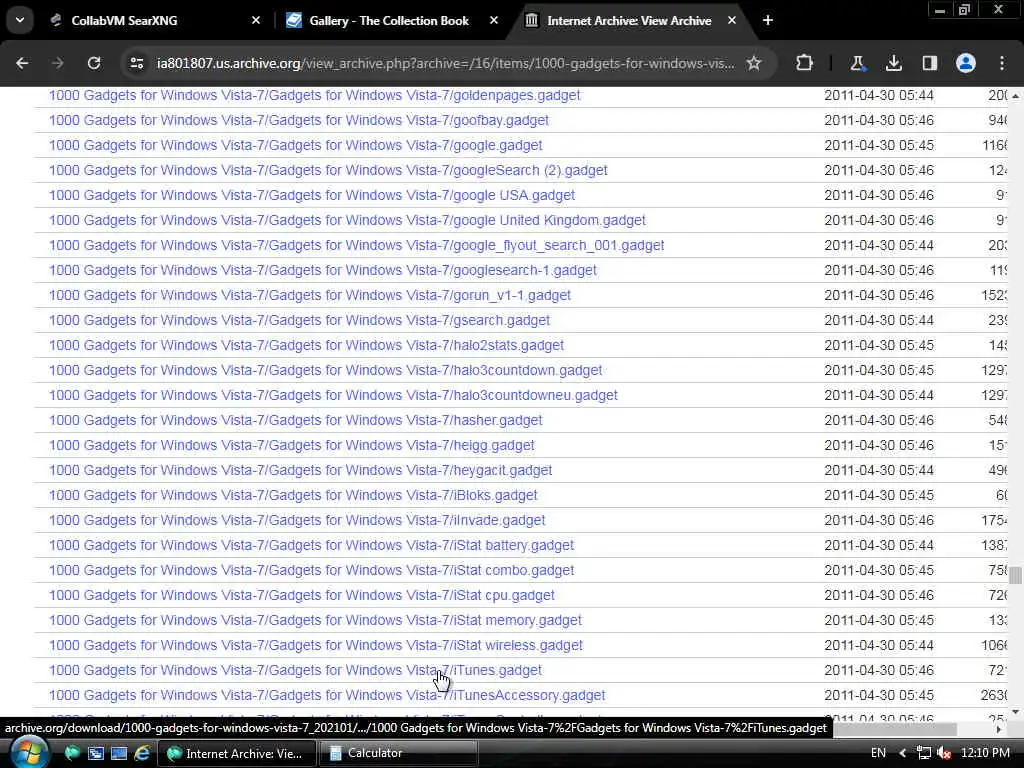Viewport: 1024px width, 768px height.
Task: Open the heigg.gadget link
Action: [x=291, y=445]
